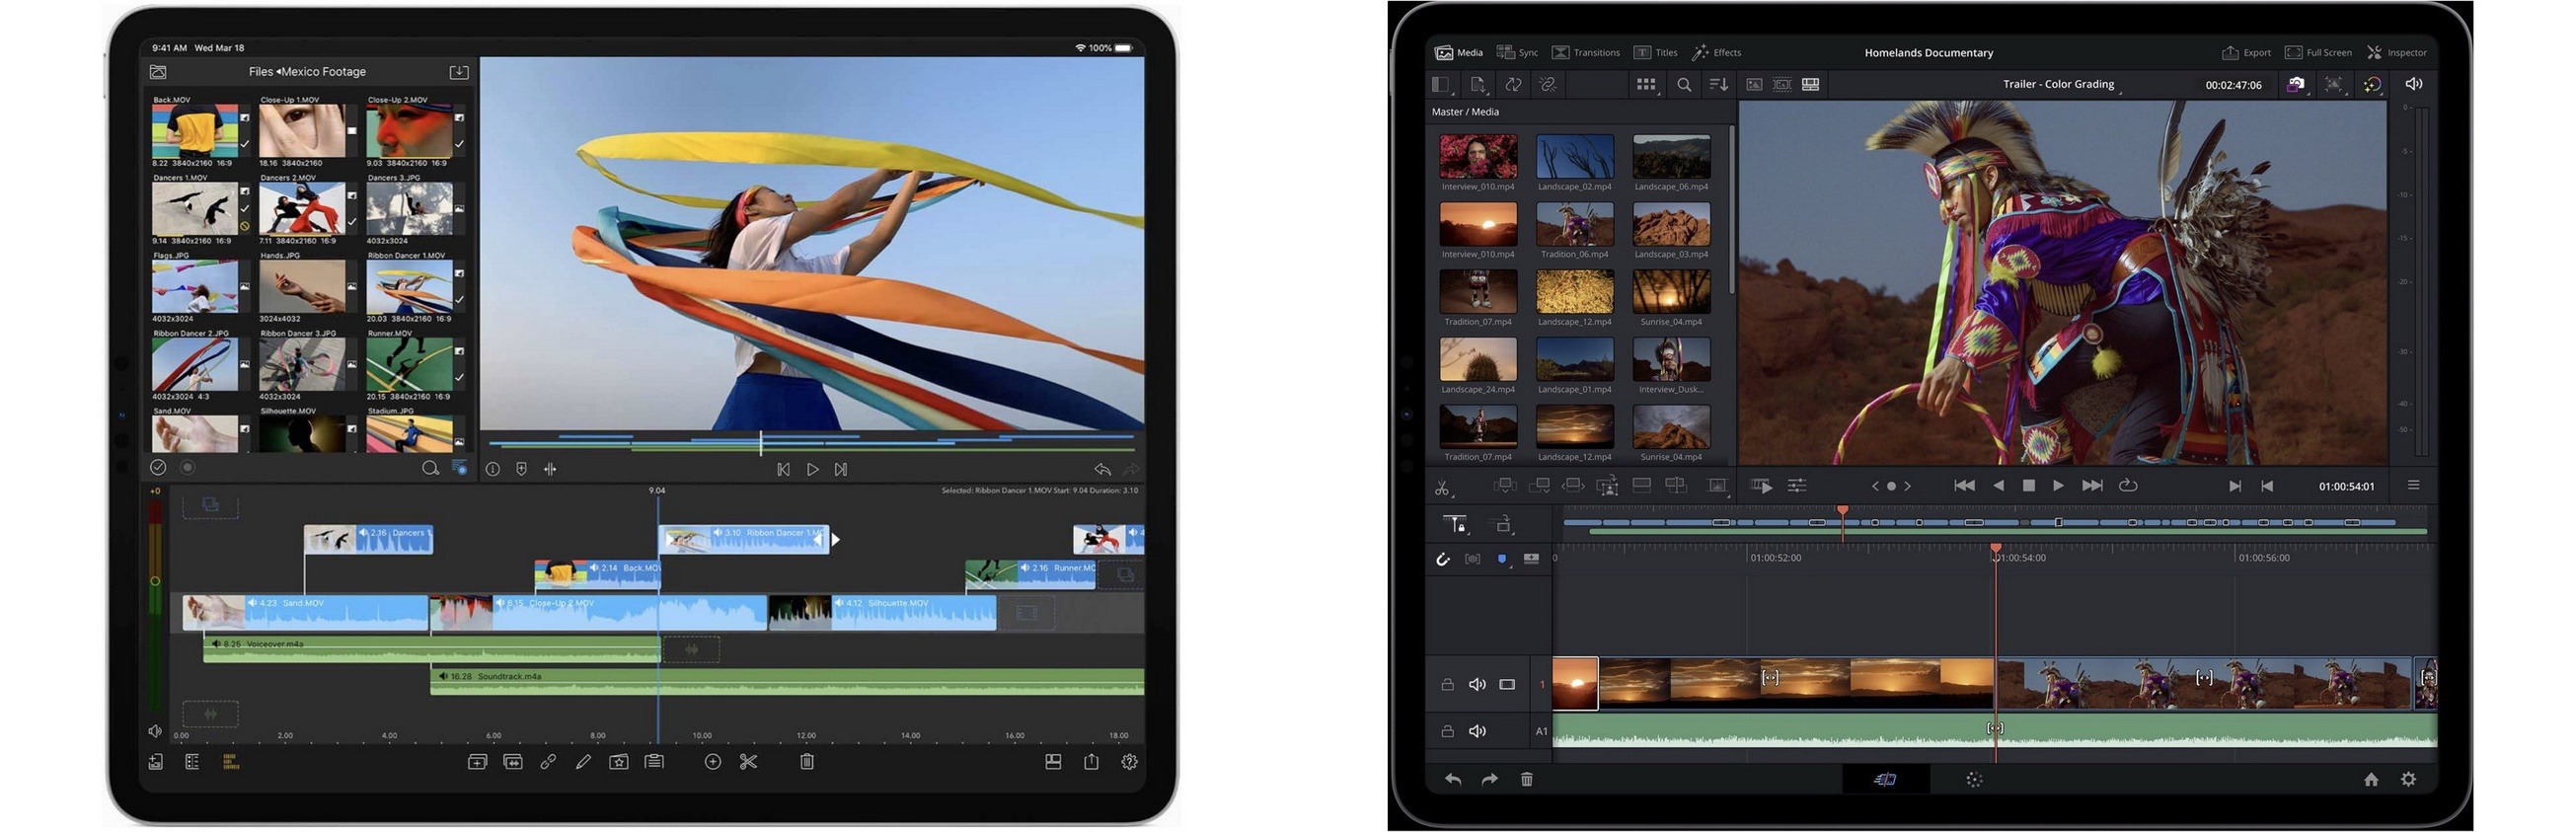Toggle loop playback in DaVinci transport

point(2128,486)
